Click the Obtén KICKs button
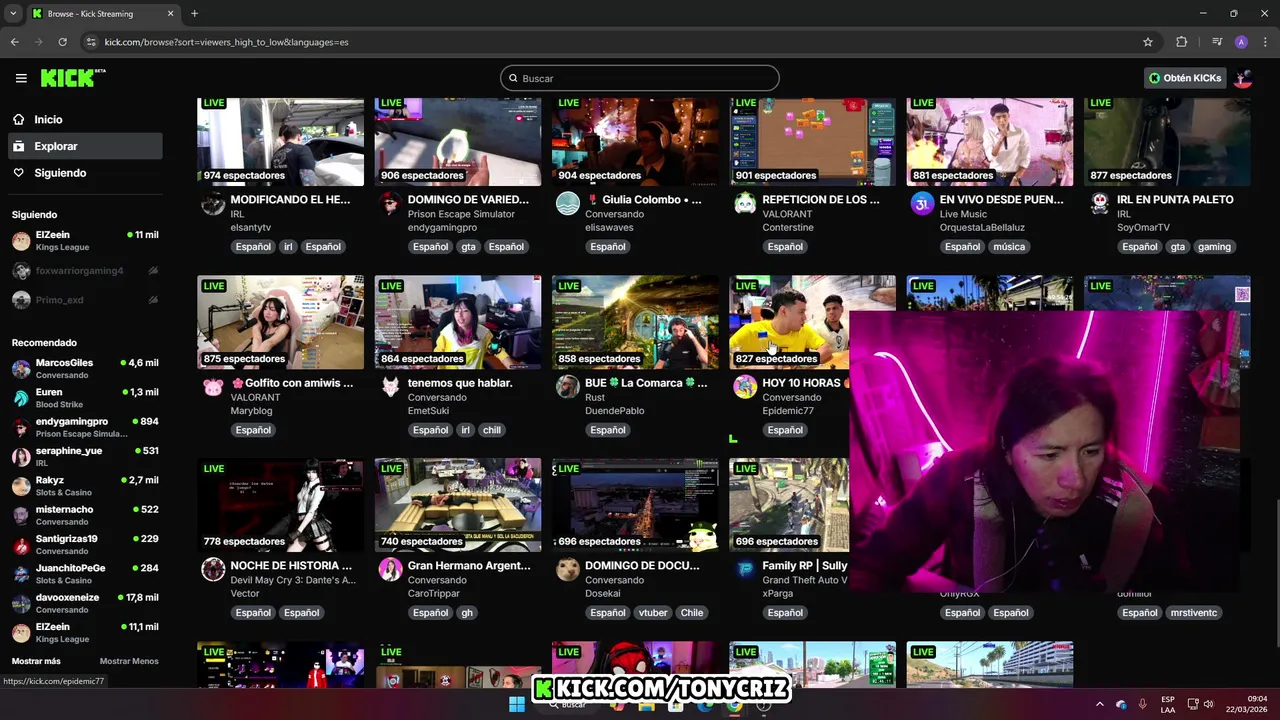1280x720 pixels. 1185,78
